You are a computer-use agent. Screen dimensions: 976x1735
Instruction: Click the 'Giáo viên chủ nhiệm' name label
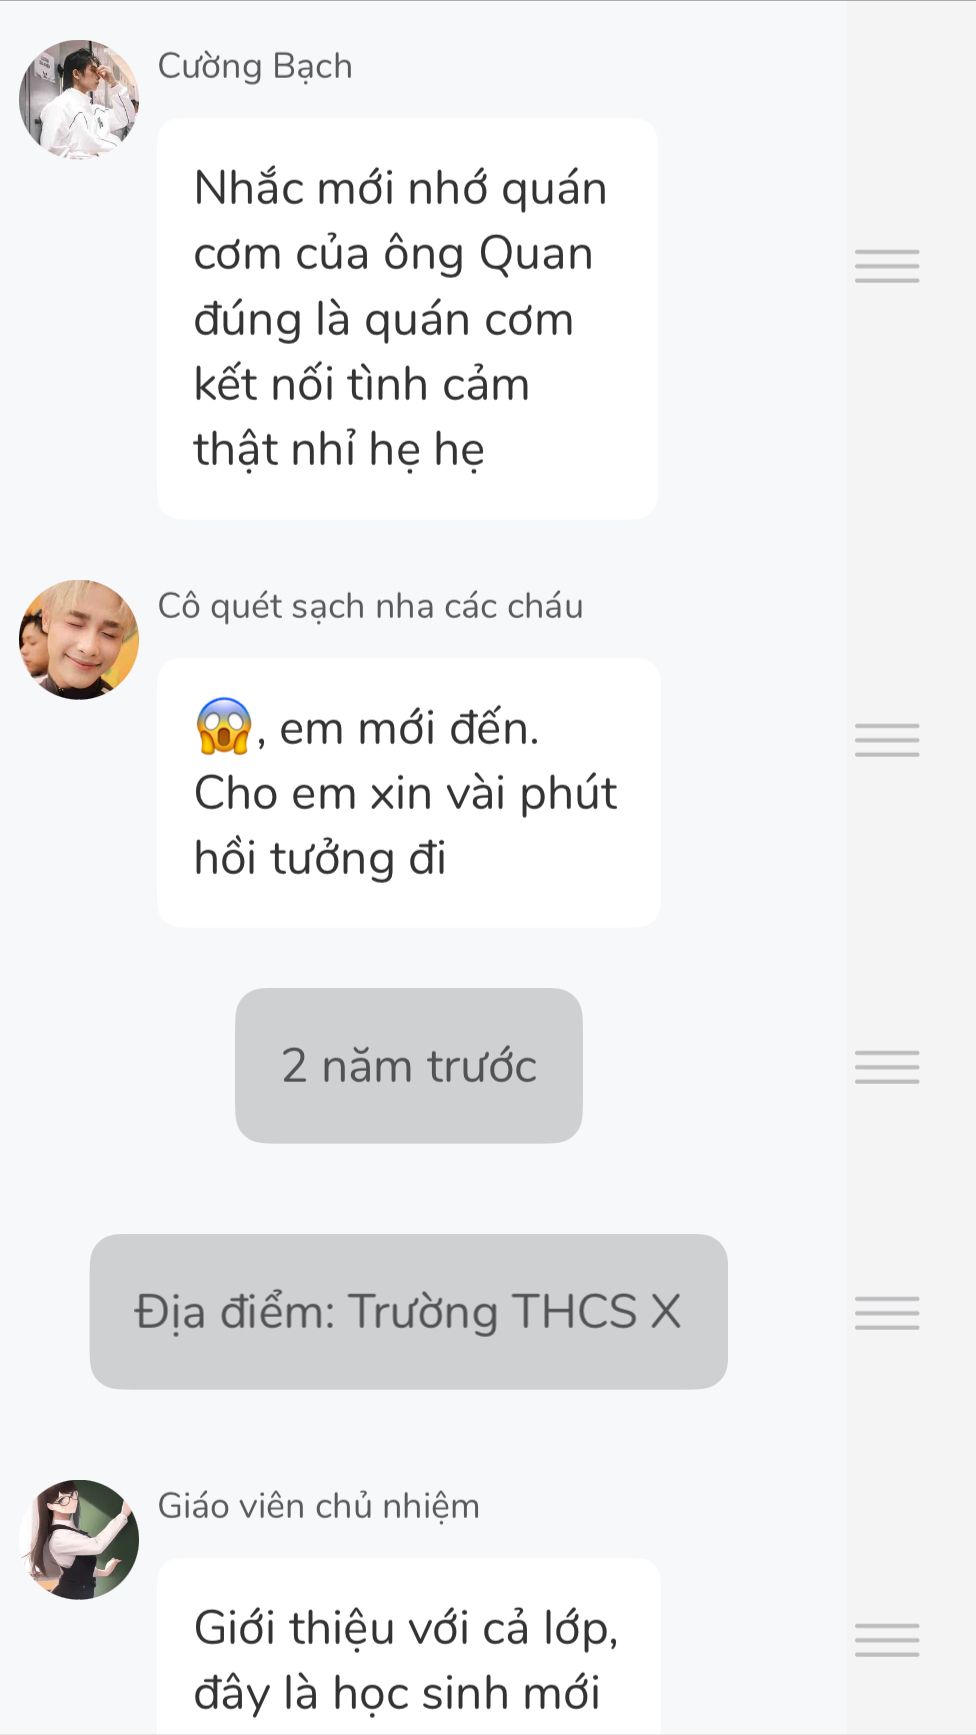click(319, 1506)
